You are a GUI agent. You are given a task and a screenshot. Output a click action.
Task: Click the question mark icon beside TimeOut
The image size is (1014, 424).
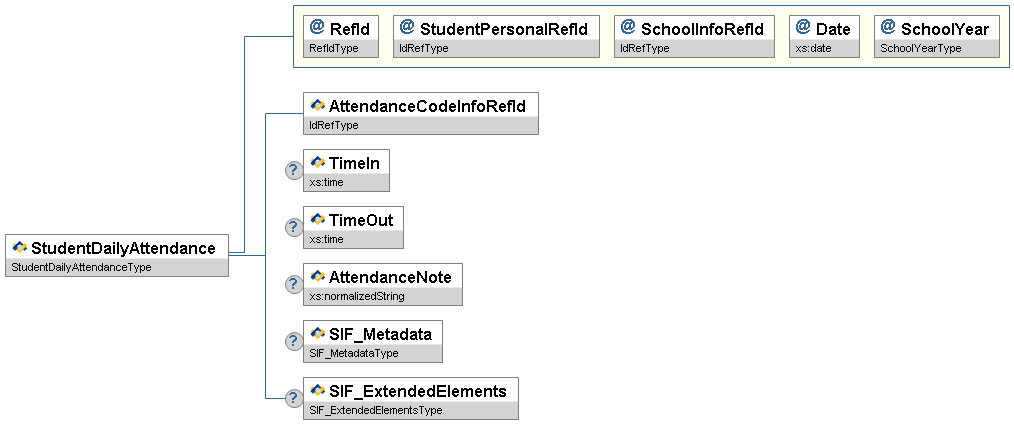click(294, 227)
